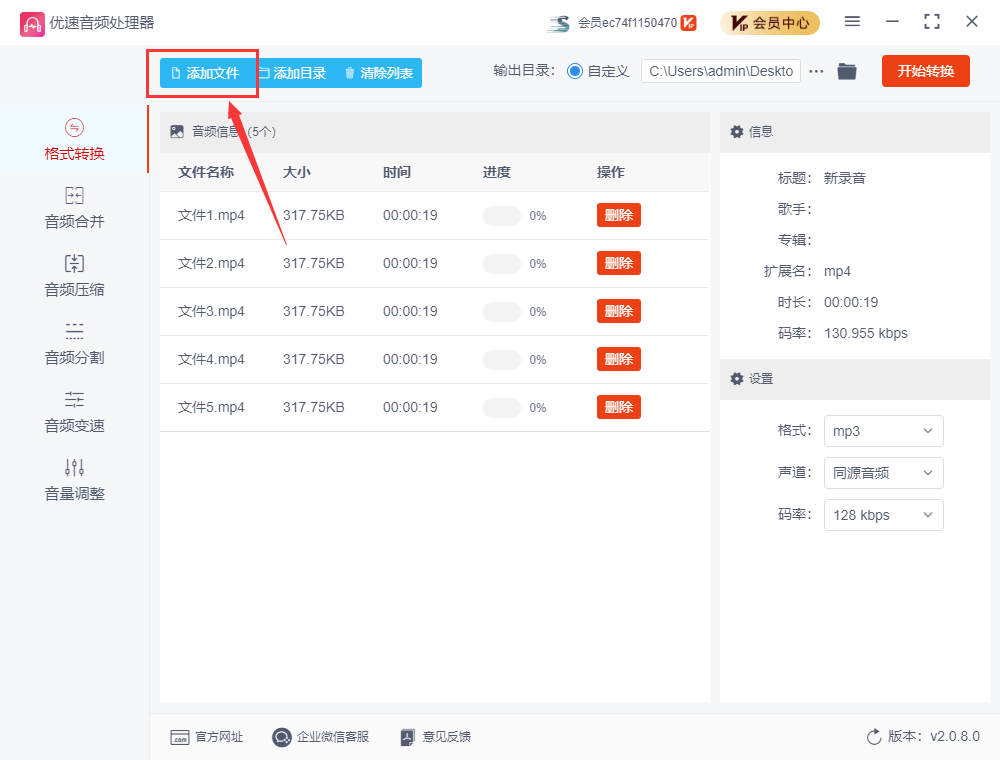
Task: Click the 文件名称 column header
Action: [x=205, y=172]
